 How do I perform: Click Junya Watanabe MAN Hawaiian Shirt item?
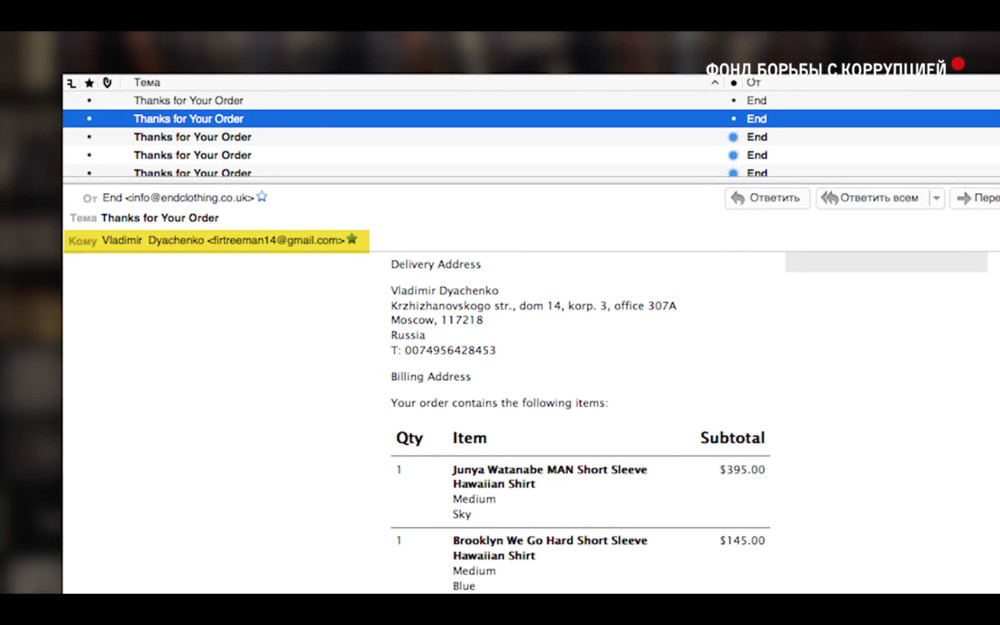click(x=550, y=477)
